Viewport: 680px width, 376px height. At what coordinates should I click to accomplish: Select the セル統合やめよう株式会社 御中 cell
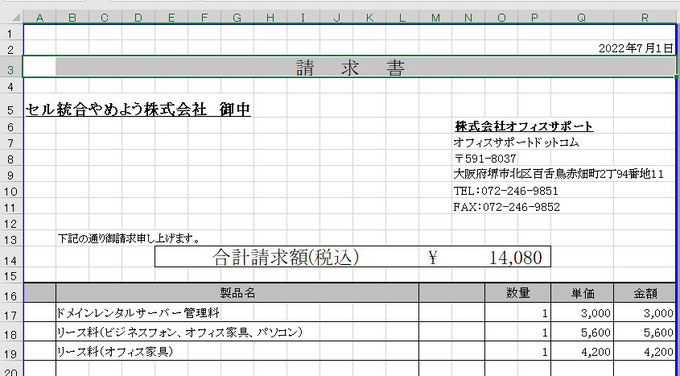(138, 109)
